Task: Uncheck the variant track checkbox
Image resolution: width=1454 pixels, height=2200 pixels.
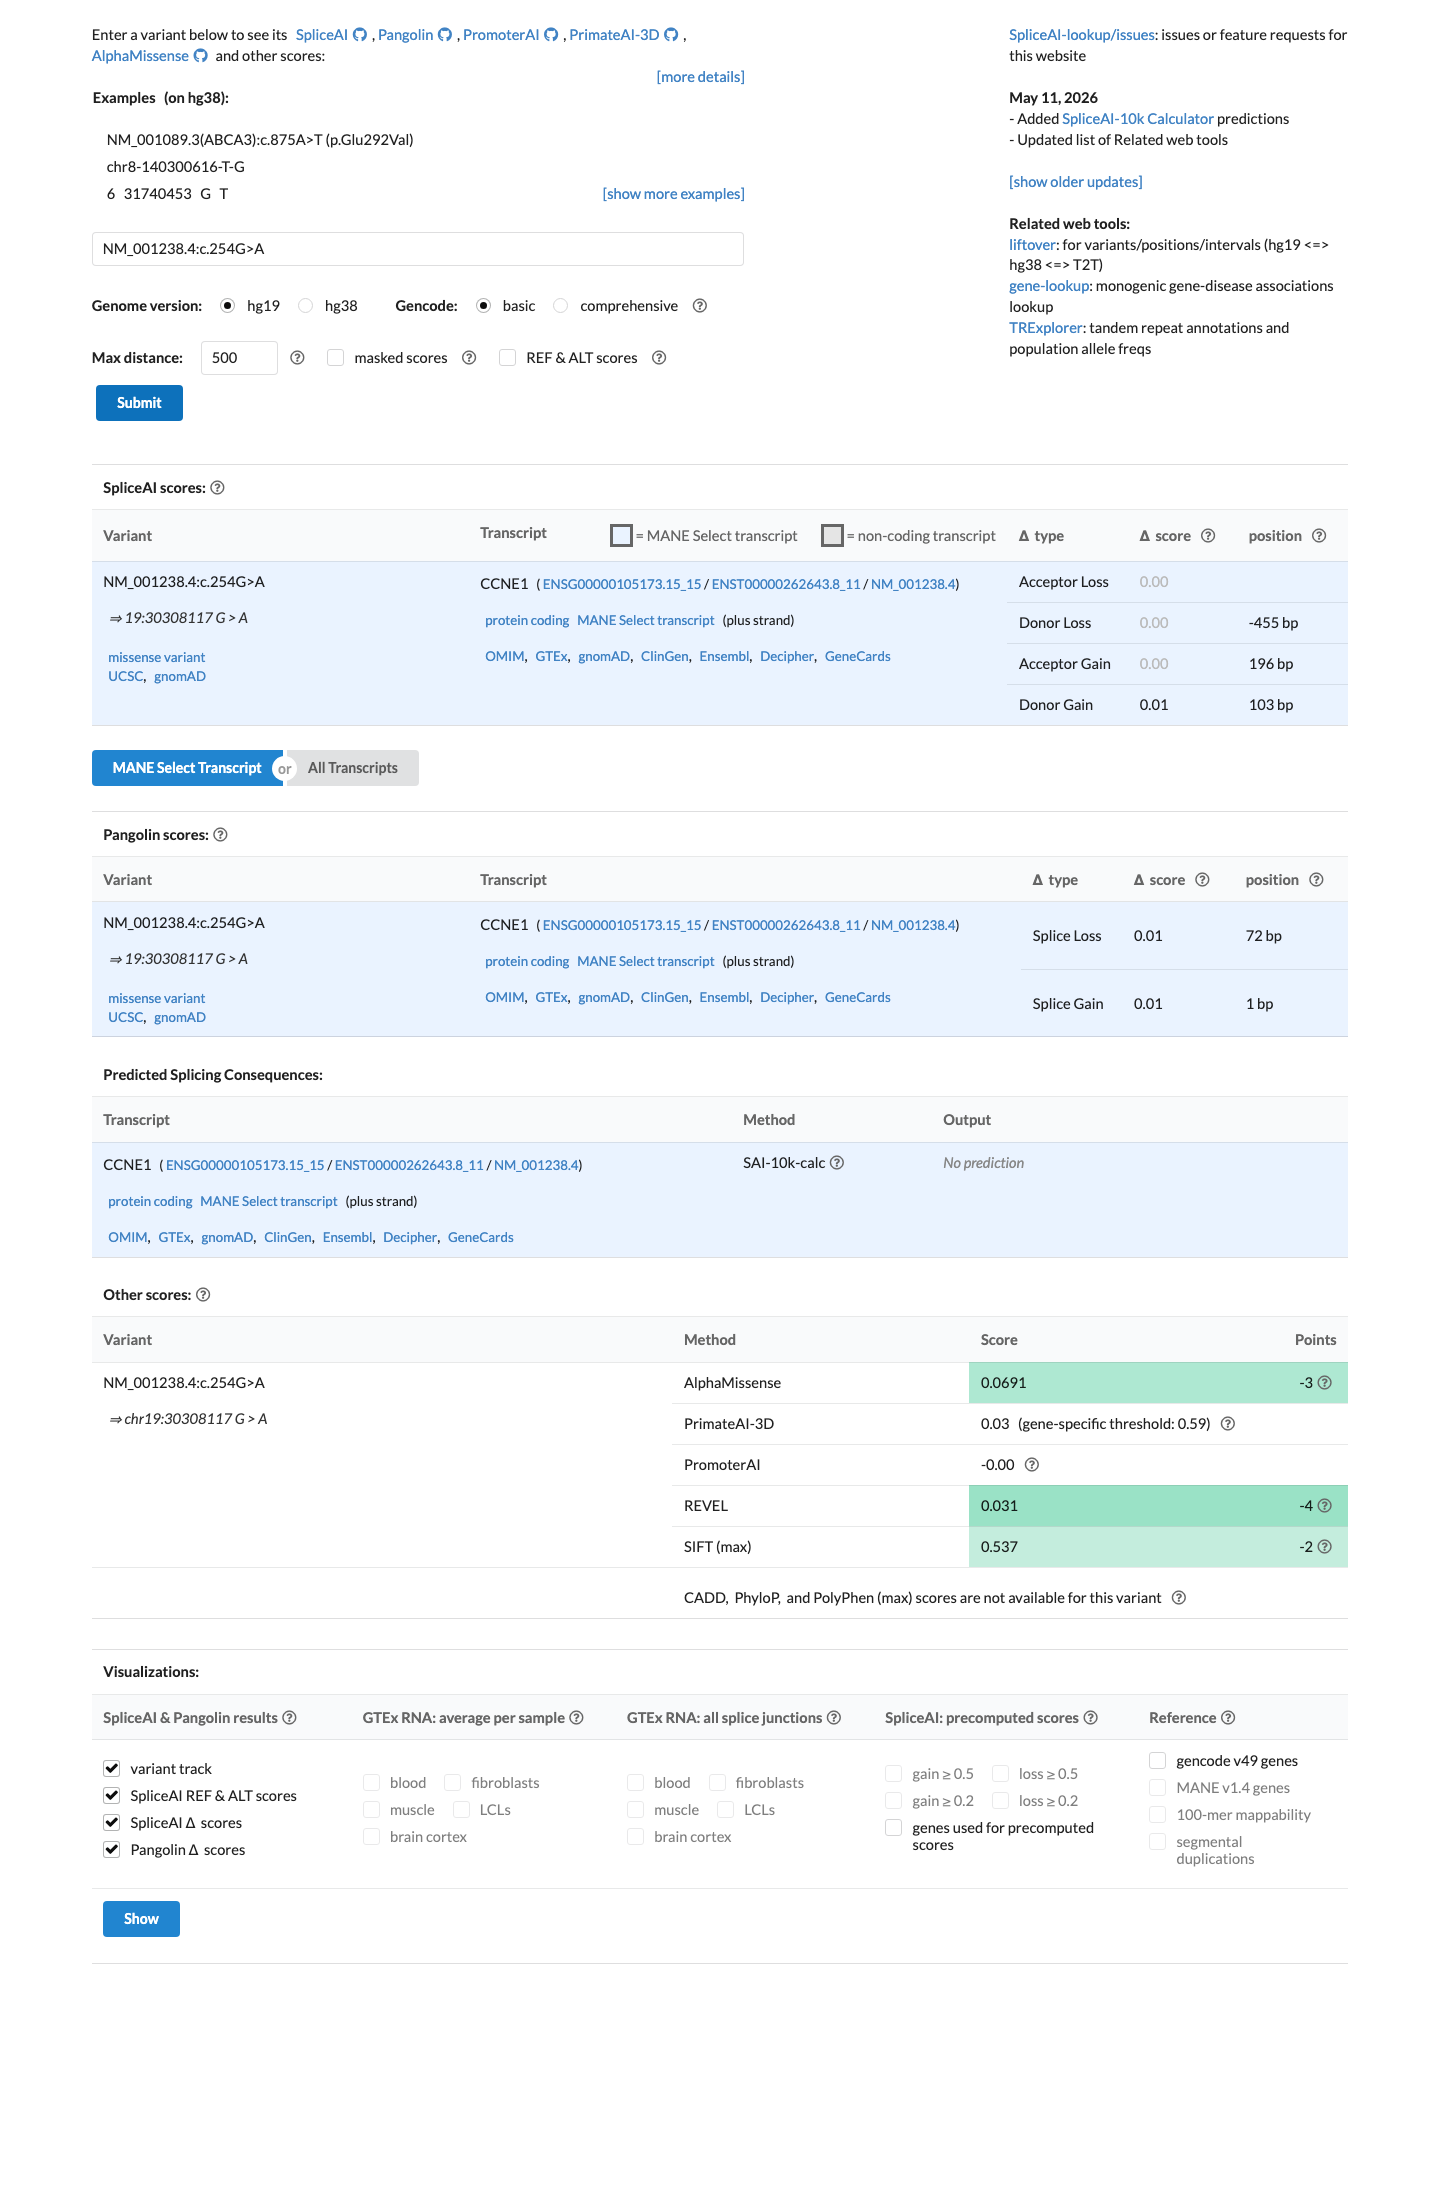Action: (x=112, y=1769)
